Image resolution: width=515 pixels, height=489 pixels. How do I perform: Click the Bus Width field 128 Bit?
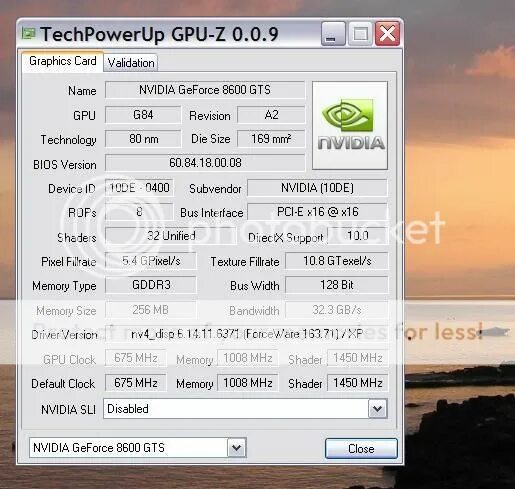pos(337,285)
